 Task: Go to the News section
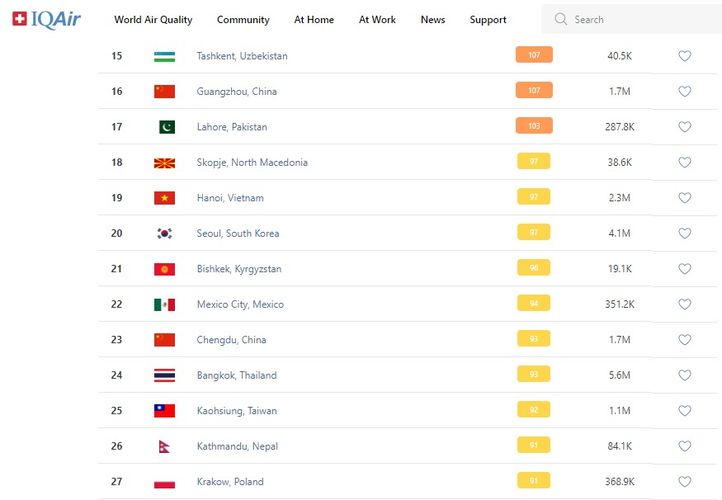click(x=433, y=19)
